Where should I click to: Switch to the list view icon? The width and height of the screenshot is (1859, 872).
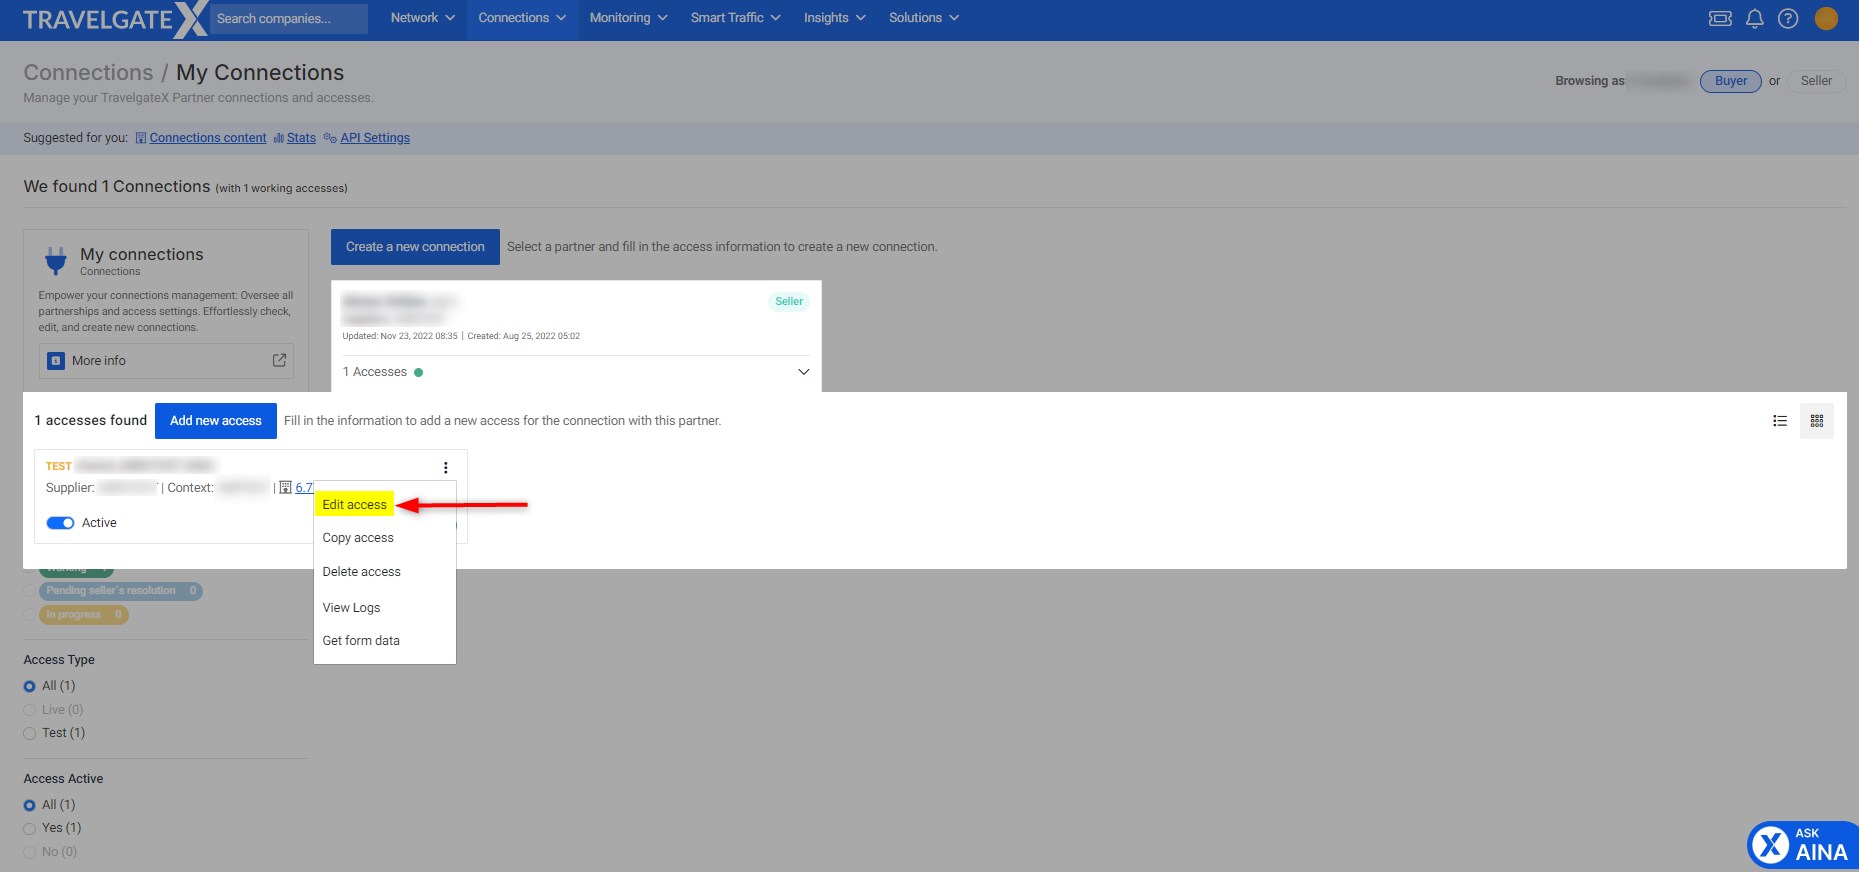pos(1780,421)
